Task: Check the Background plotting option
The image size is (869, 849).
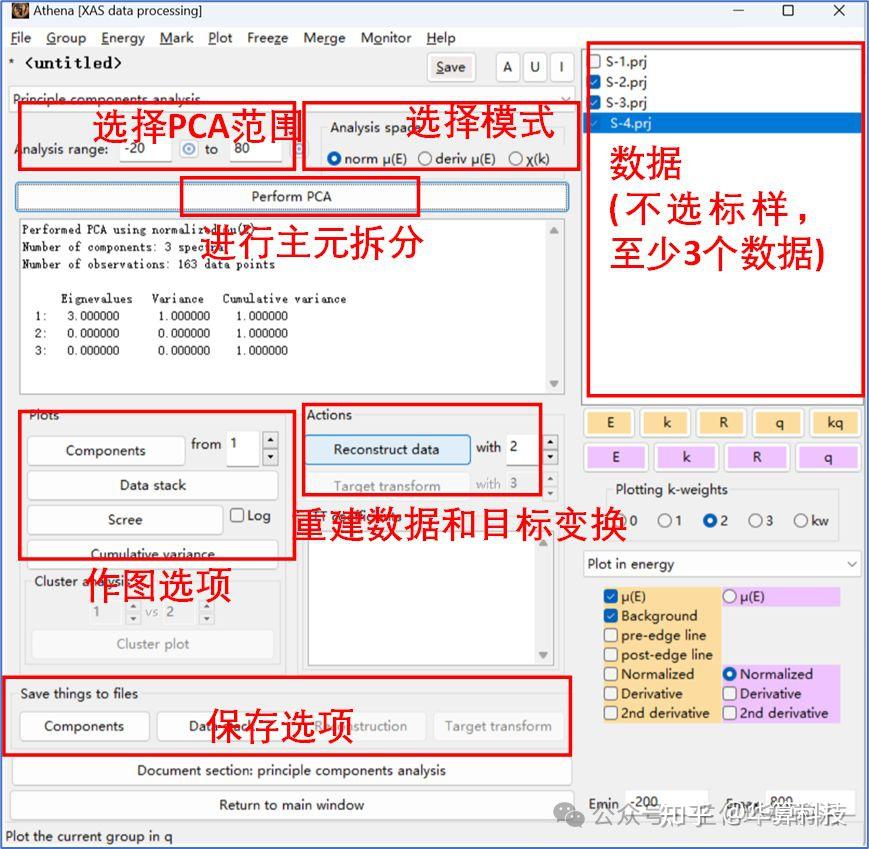Action: click(611, 615)
